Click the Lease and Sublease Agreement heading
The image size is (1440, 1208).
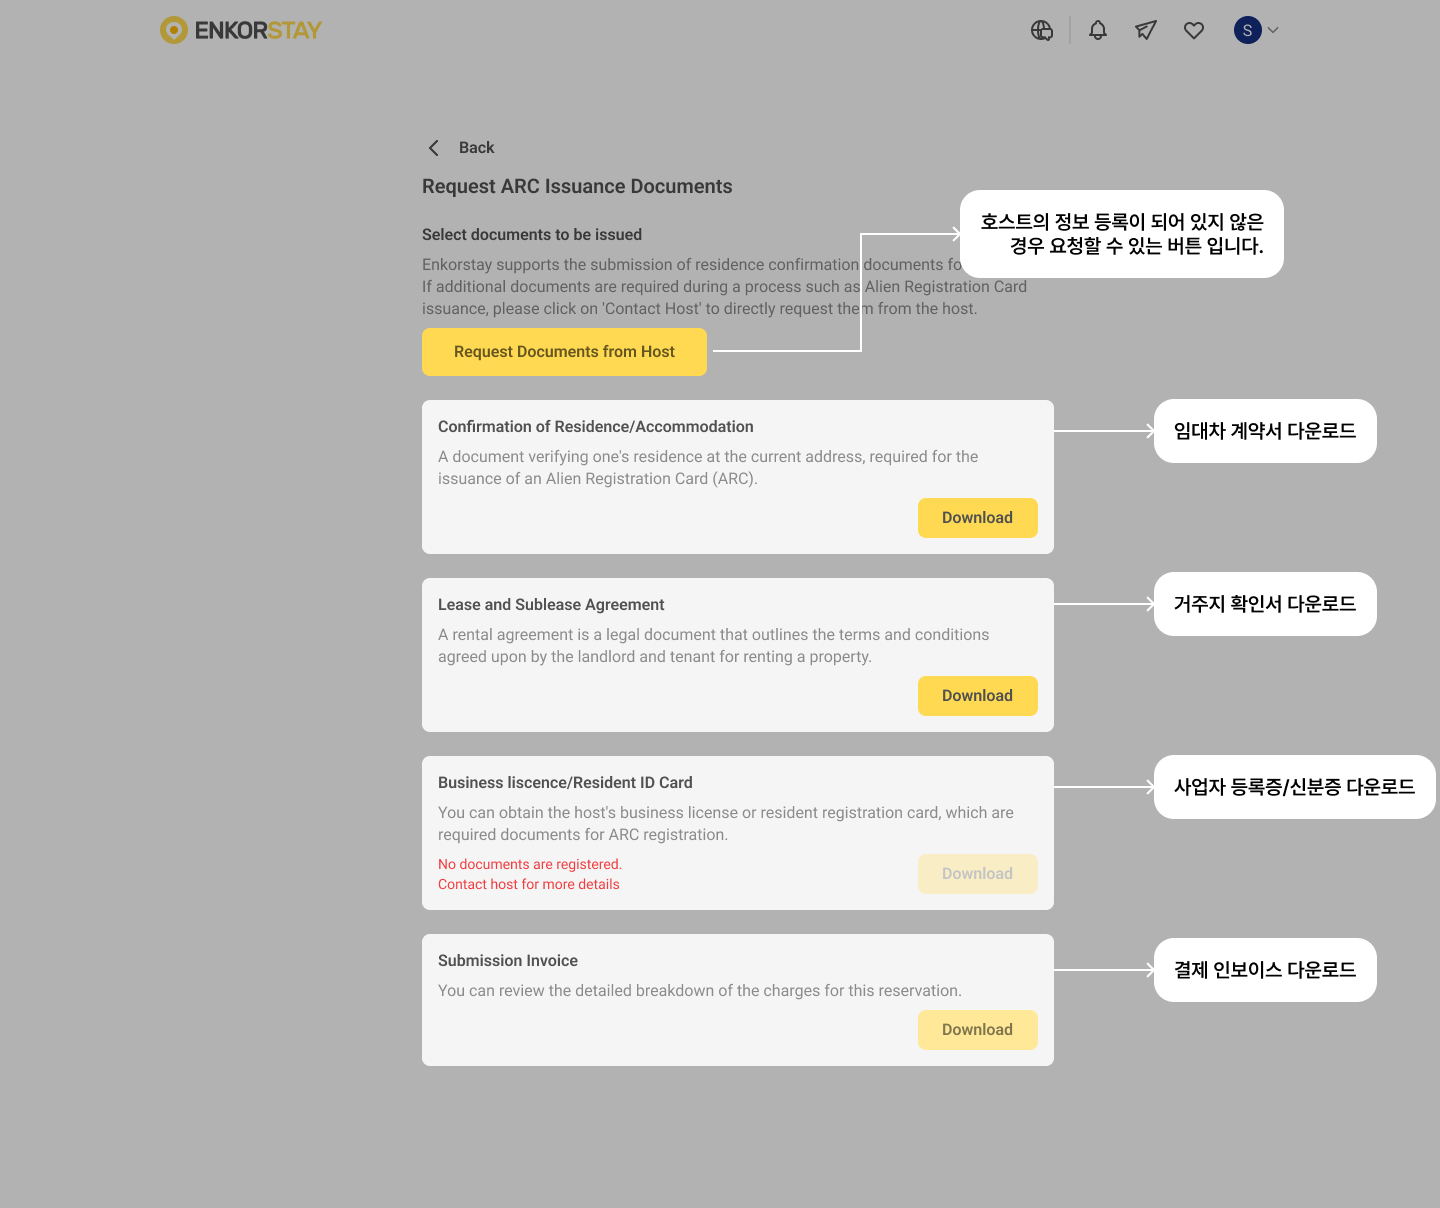[551, 605]
